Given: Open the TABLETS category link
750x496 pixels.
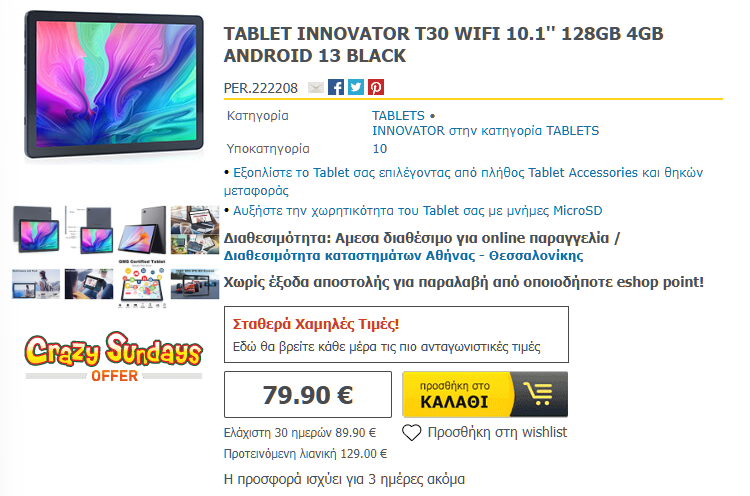Looking at the screenshot, I should coord(398,116).
